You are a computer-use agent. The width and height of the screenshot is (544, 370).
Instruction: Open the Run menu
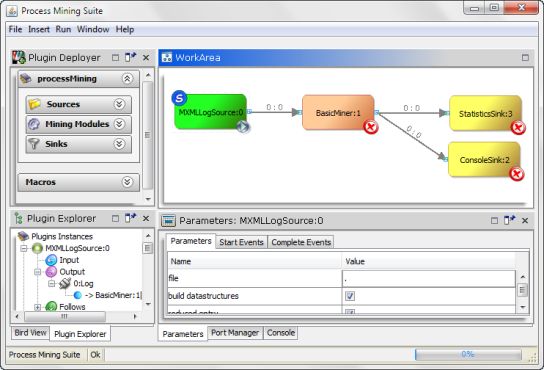63,30
